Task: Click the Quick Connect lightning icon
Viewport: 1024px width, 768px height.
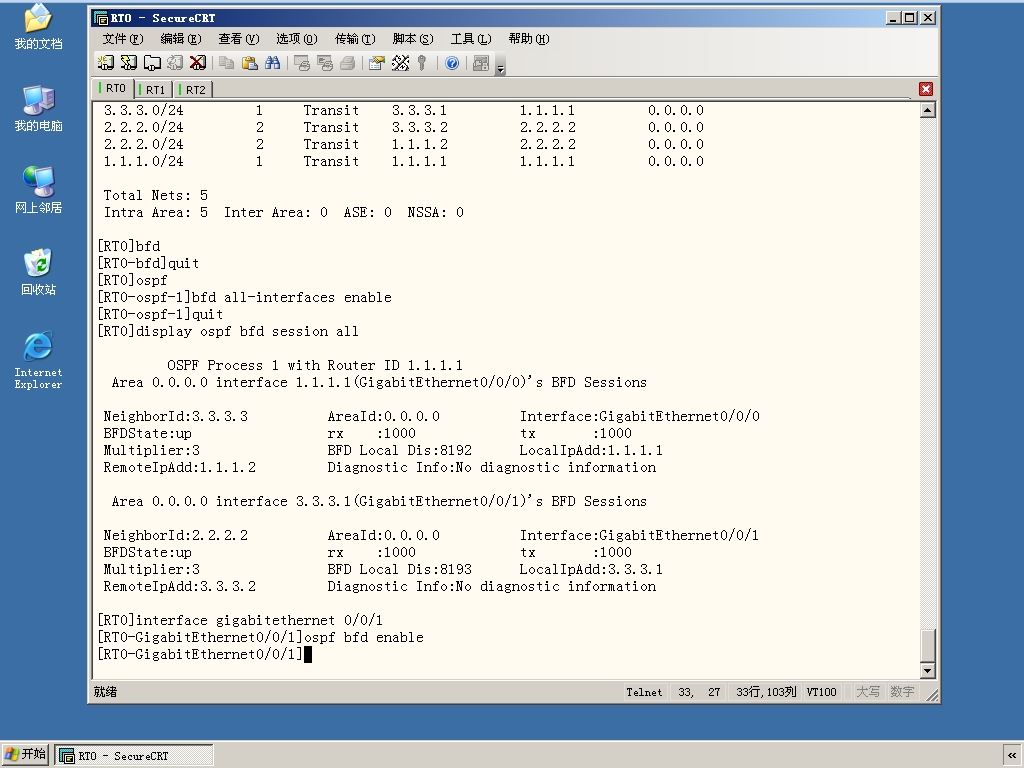Action: (129, 63)
